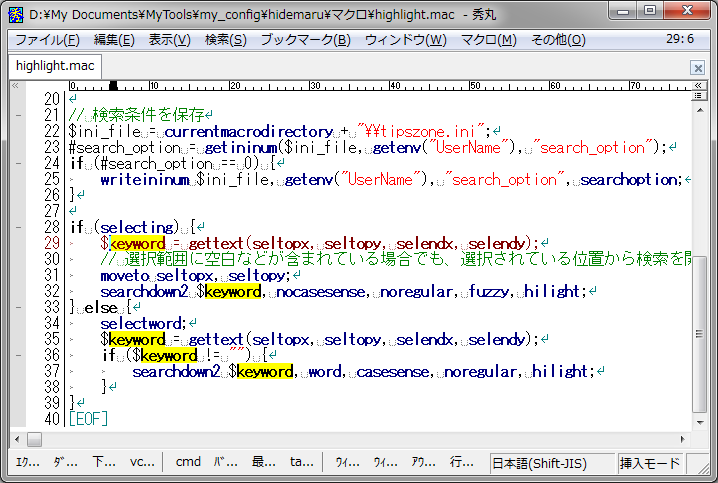Open the 表示(V) menu

(x=169, y=40)
